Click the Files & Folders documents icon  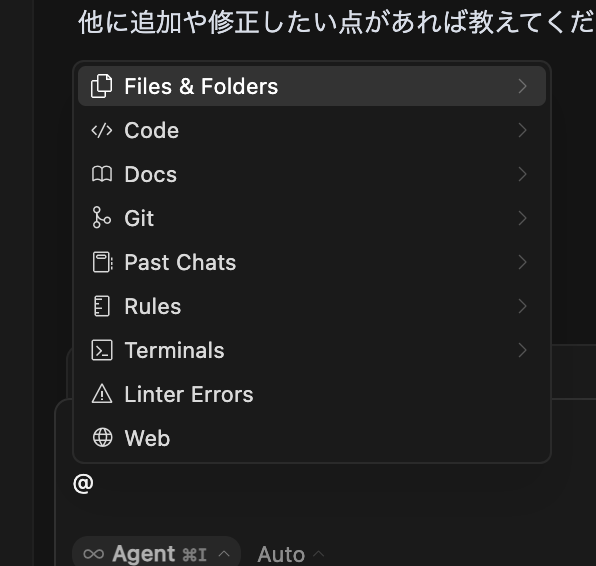point(101,86)
